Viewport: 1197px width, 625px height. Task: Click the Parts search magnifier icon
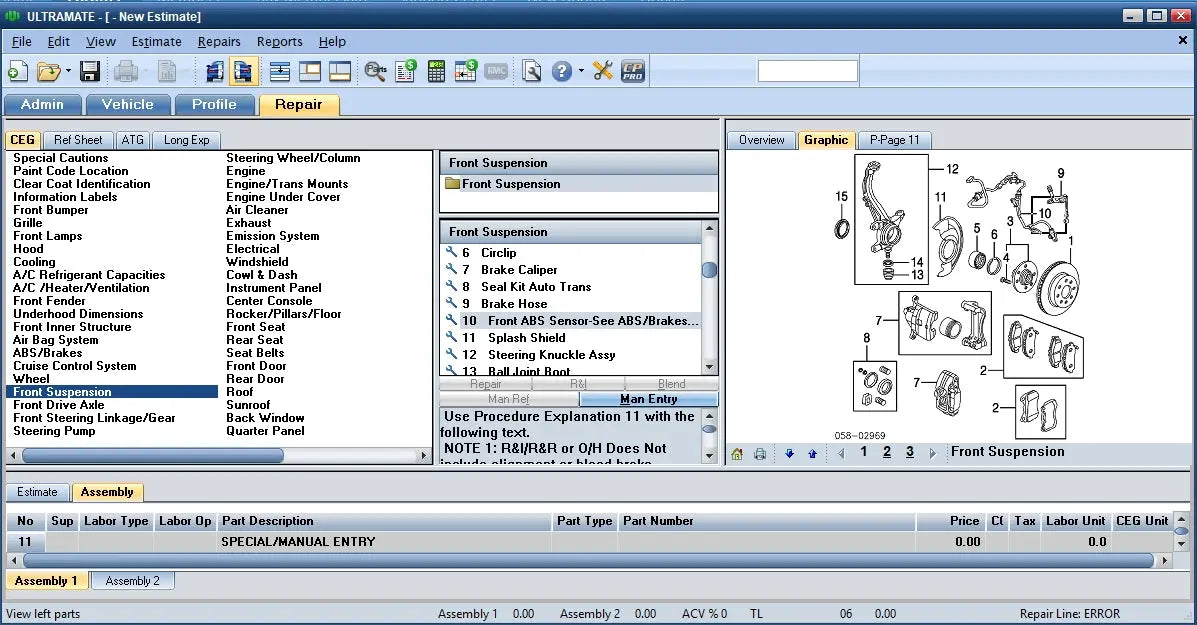375,71
